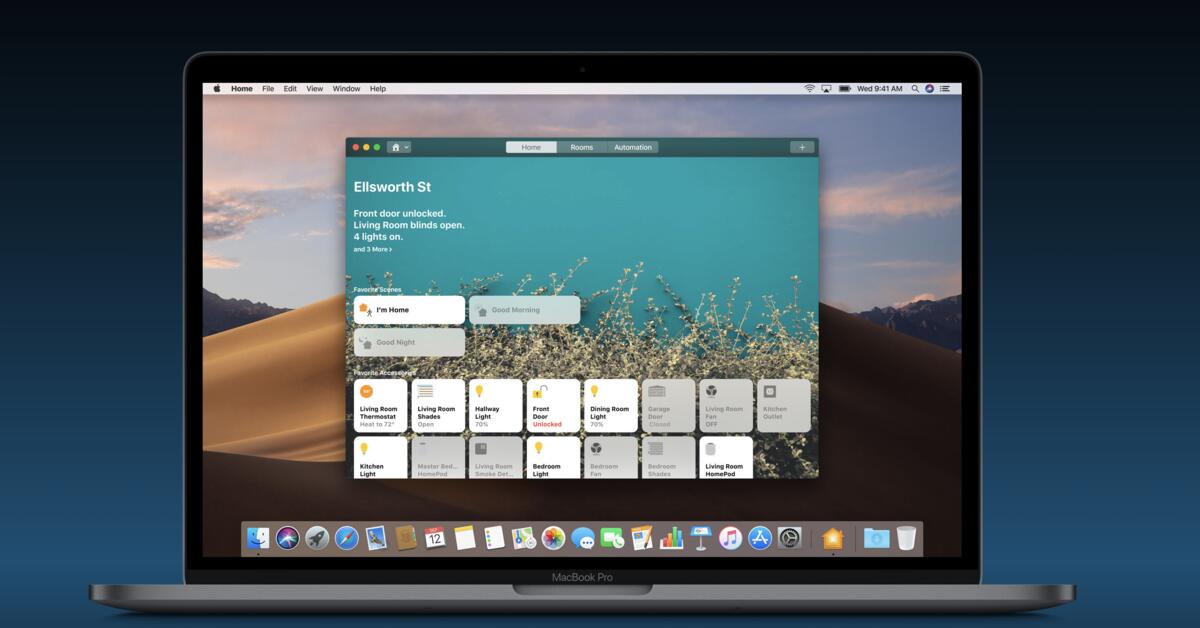This screenshot has height=628, width=1200.
Task: Click the Living Room HomePod speaker icon
Action: (709, 448)
